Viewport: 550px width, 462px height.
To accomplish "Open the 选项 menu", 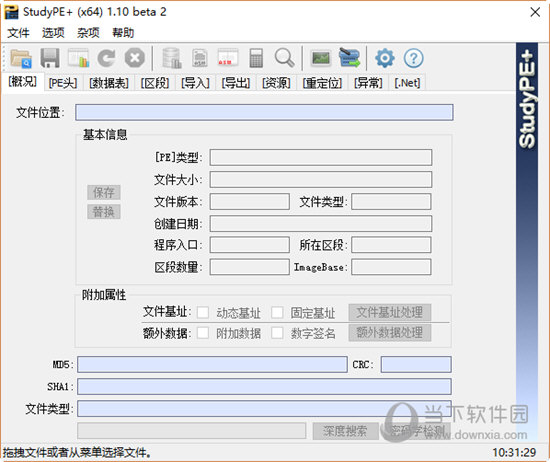I will coord(53,33).
